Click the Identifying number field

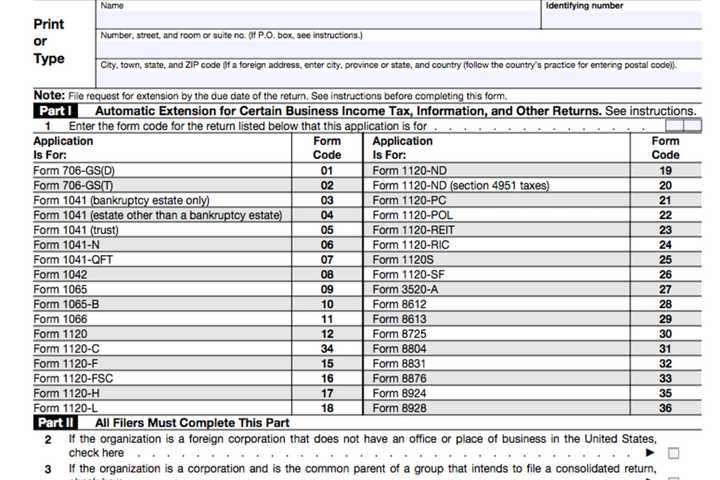pos(622,20)
